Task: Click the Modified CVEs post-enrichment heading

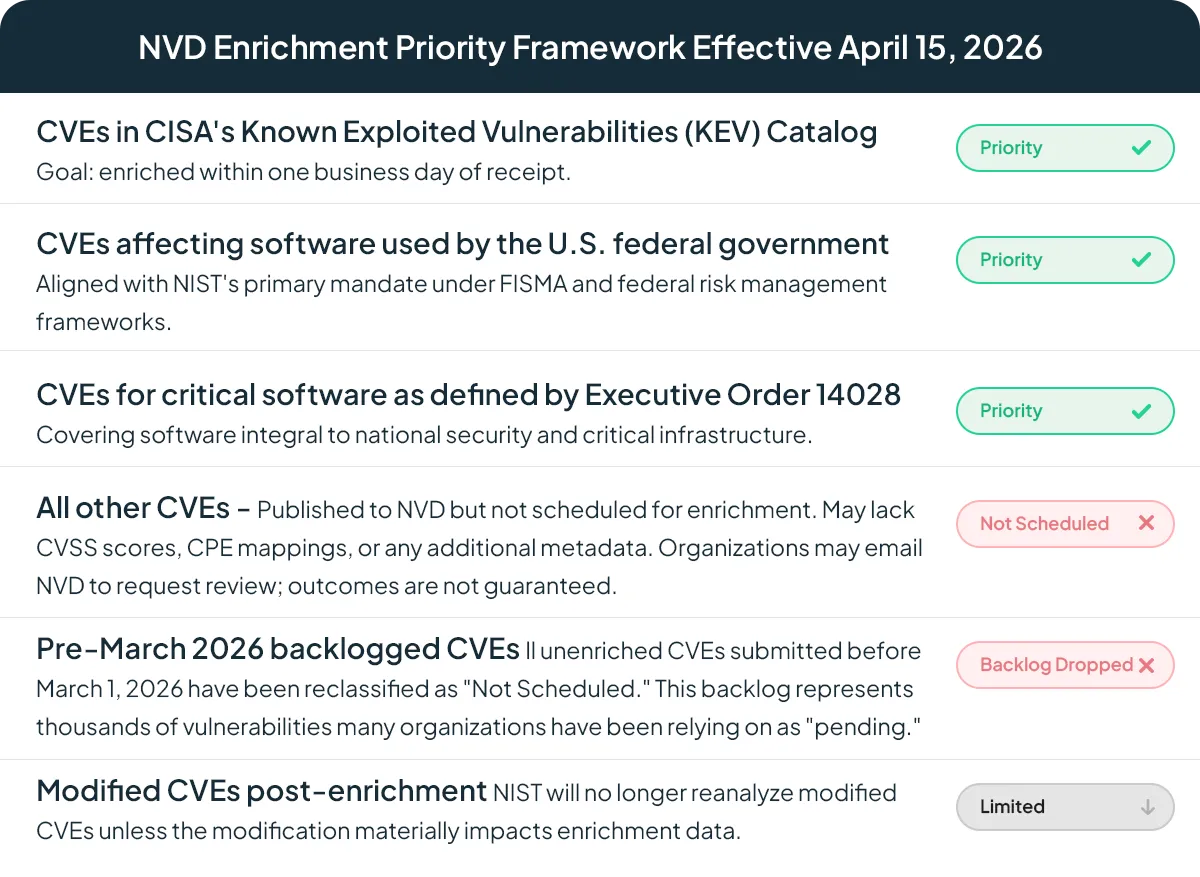Action: click(x=261, y=792)
